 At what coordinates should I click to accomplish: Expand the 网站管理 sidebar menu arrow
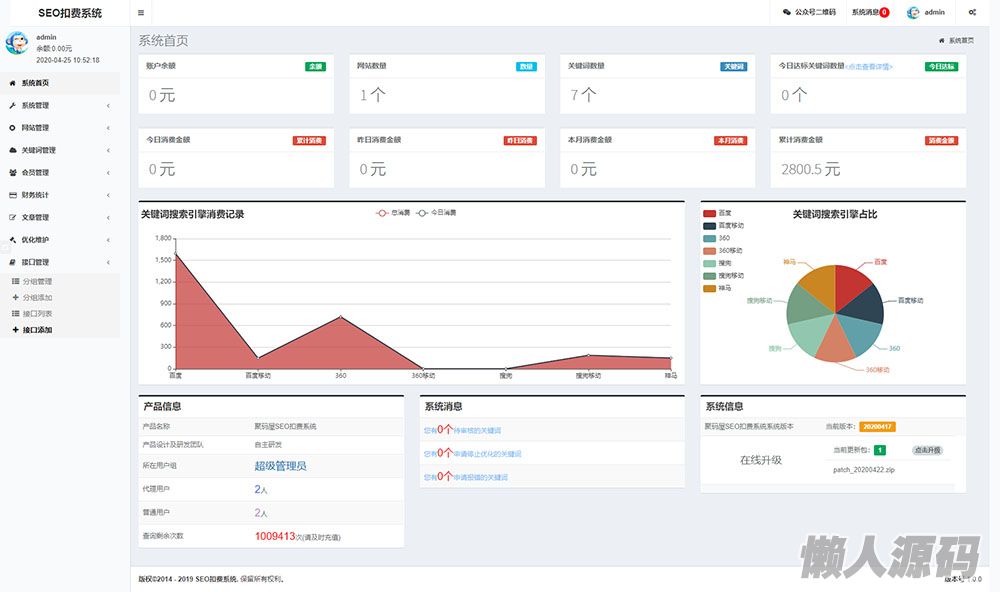pos(108,128)
